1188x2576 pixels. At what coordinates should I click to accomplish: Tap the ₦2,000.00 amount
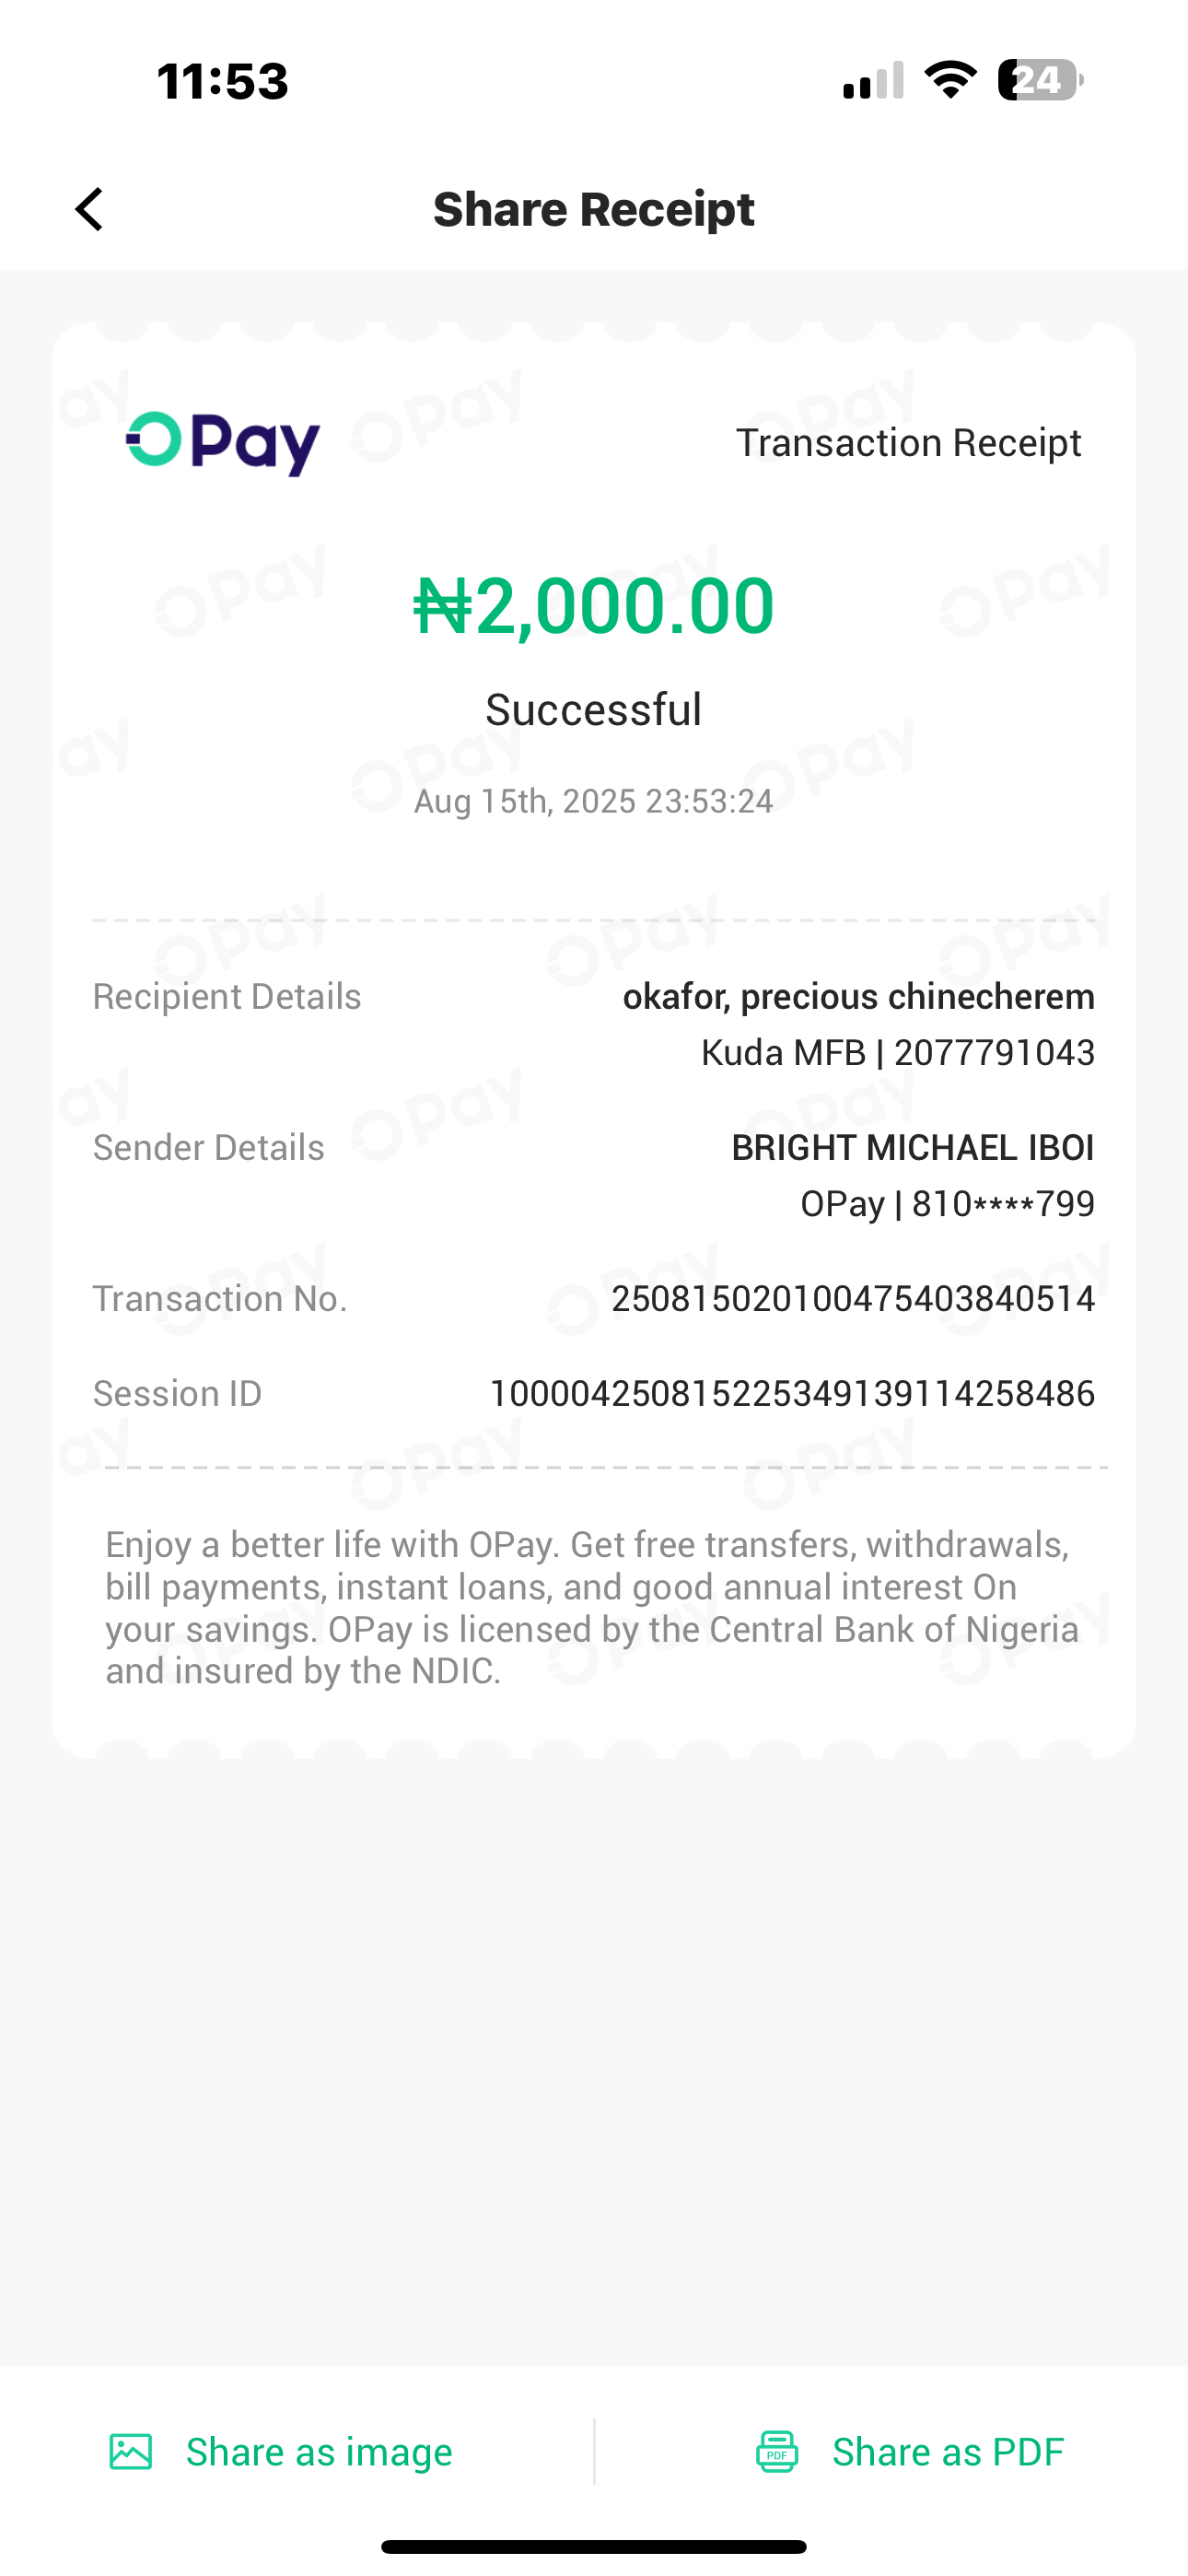point(594,606)
